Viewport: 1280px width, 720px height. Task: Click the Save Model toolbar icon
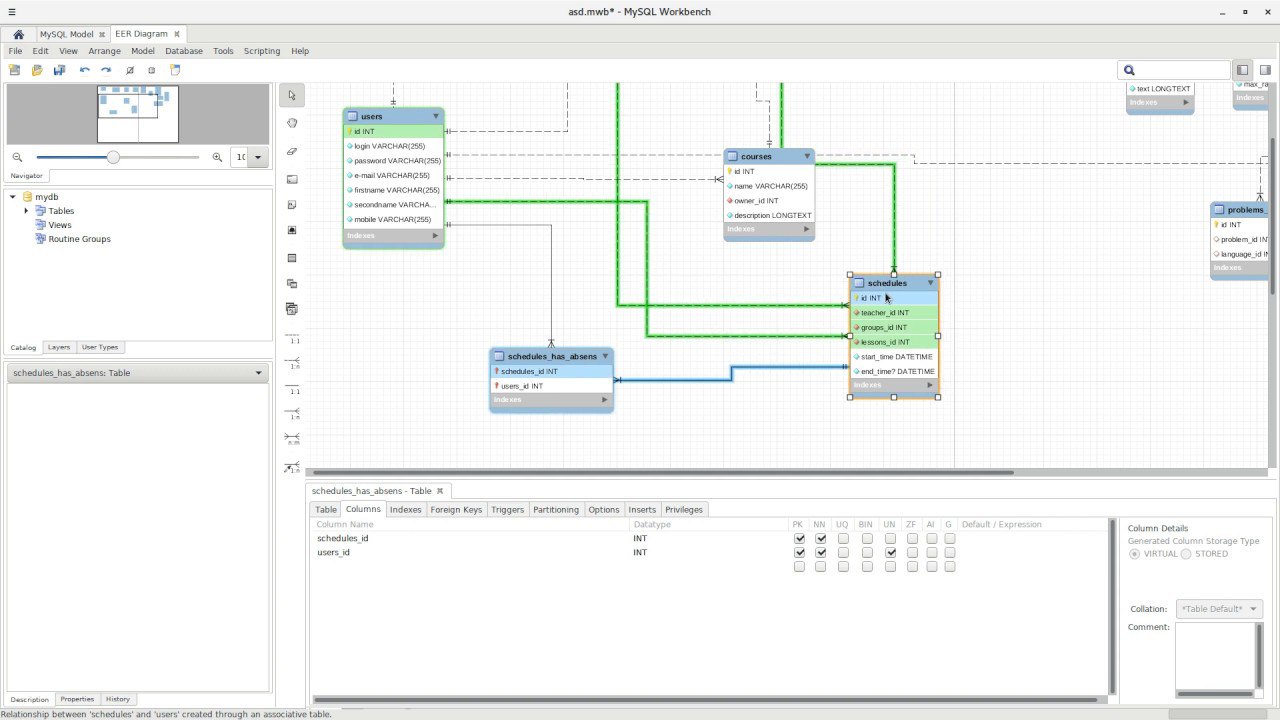(x=59, y=70)
